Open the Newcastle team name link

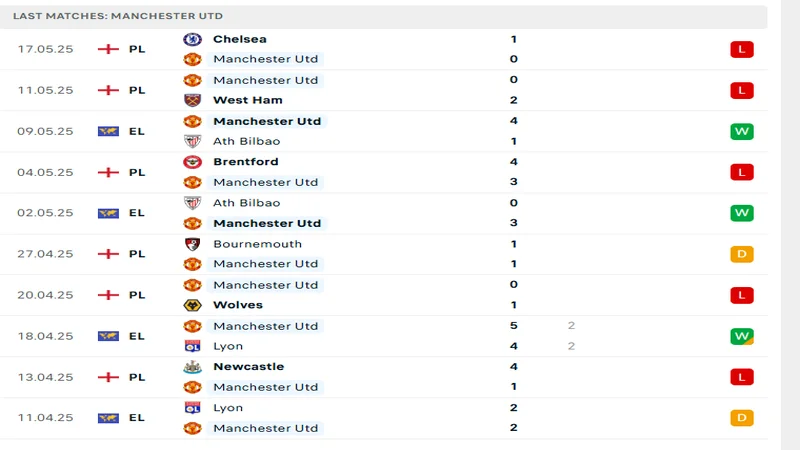248,367
